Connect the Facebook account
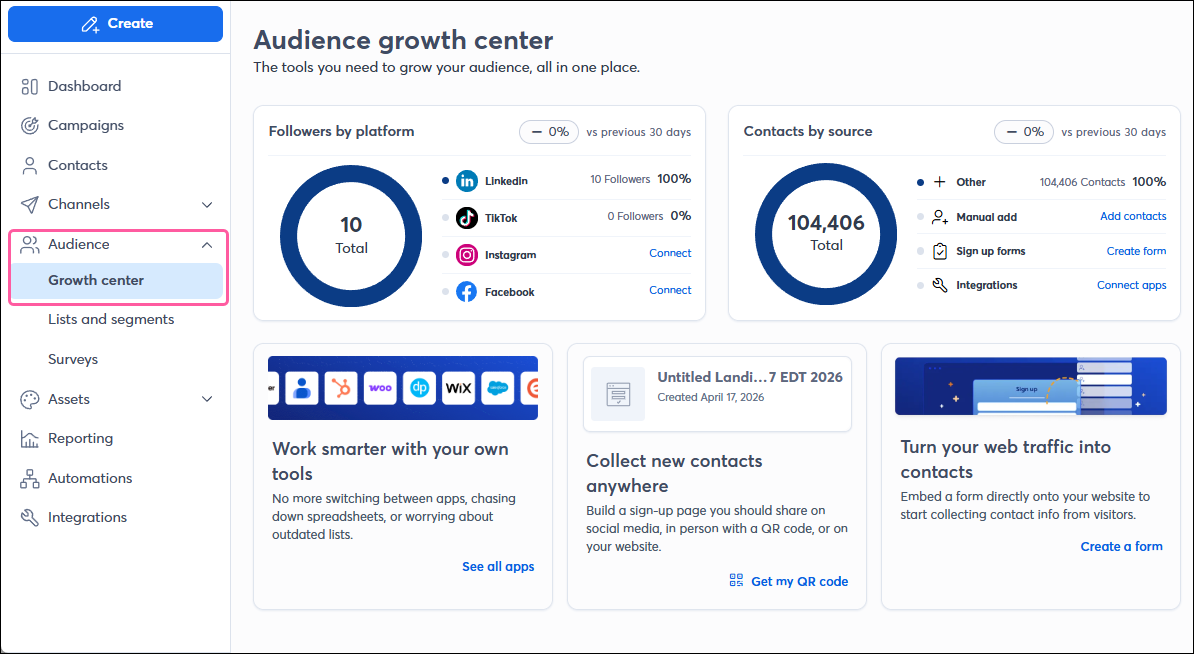The image size is (1194, 654). coord(670,290)
